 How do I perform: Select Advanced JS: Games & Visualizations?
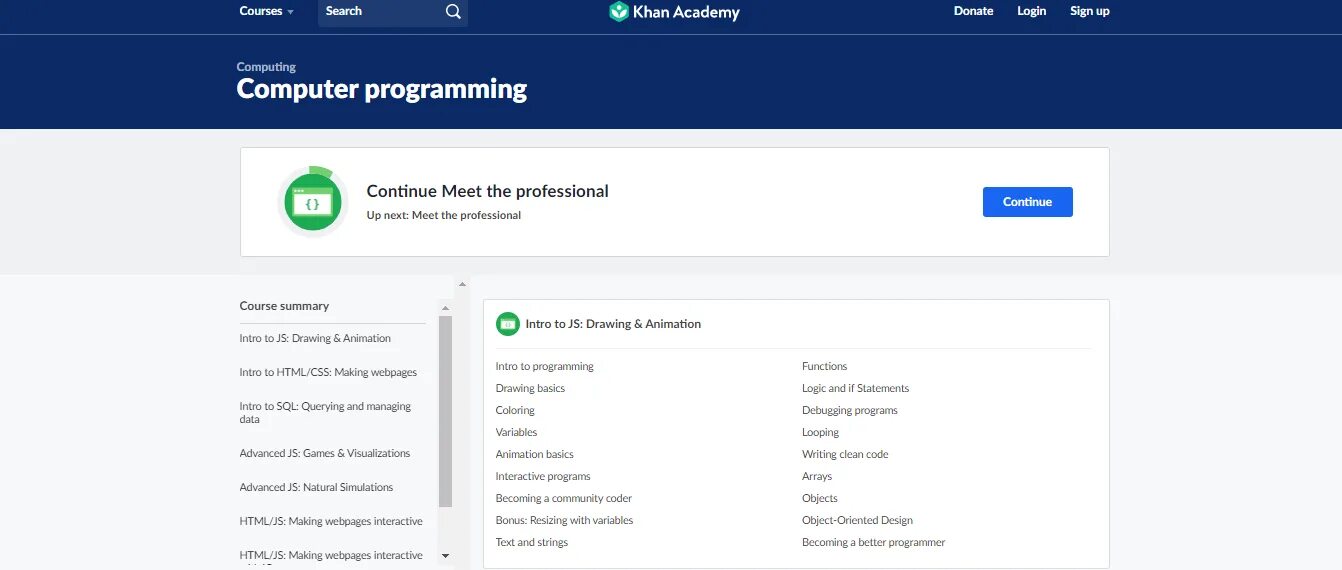click(x=324, y=453)
